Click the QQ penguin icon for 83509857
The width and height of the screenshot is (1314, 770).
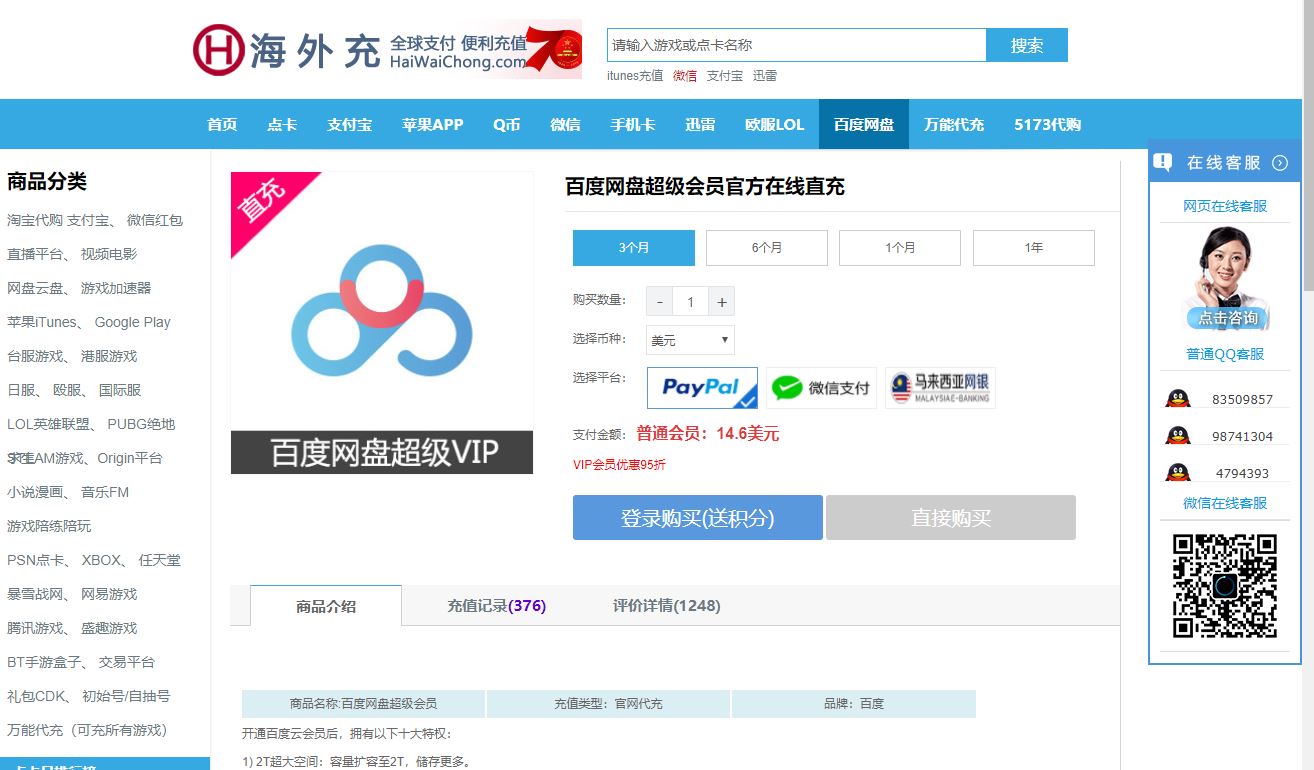point(1177,399)
